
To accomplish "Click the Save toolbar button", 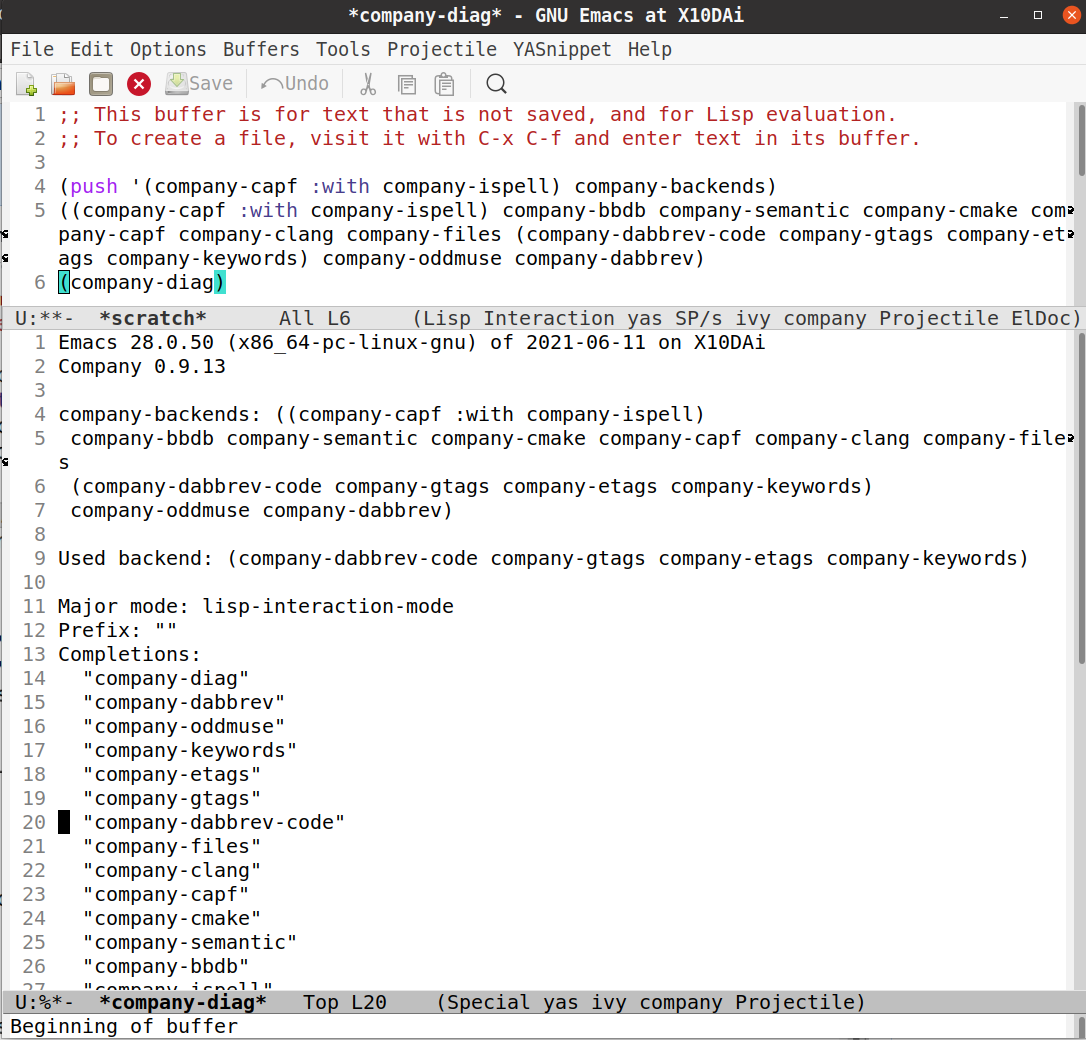I will (x=199, y=84).
